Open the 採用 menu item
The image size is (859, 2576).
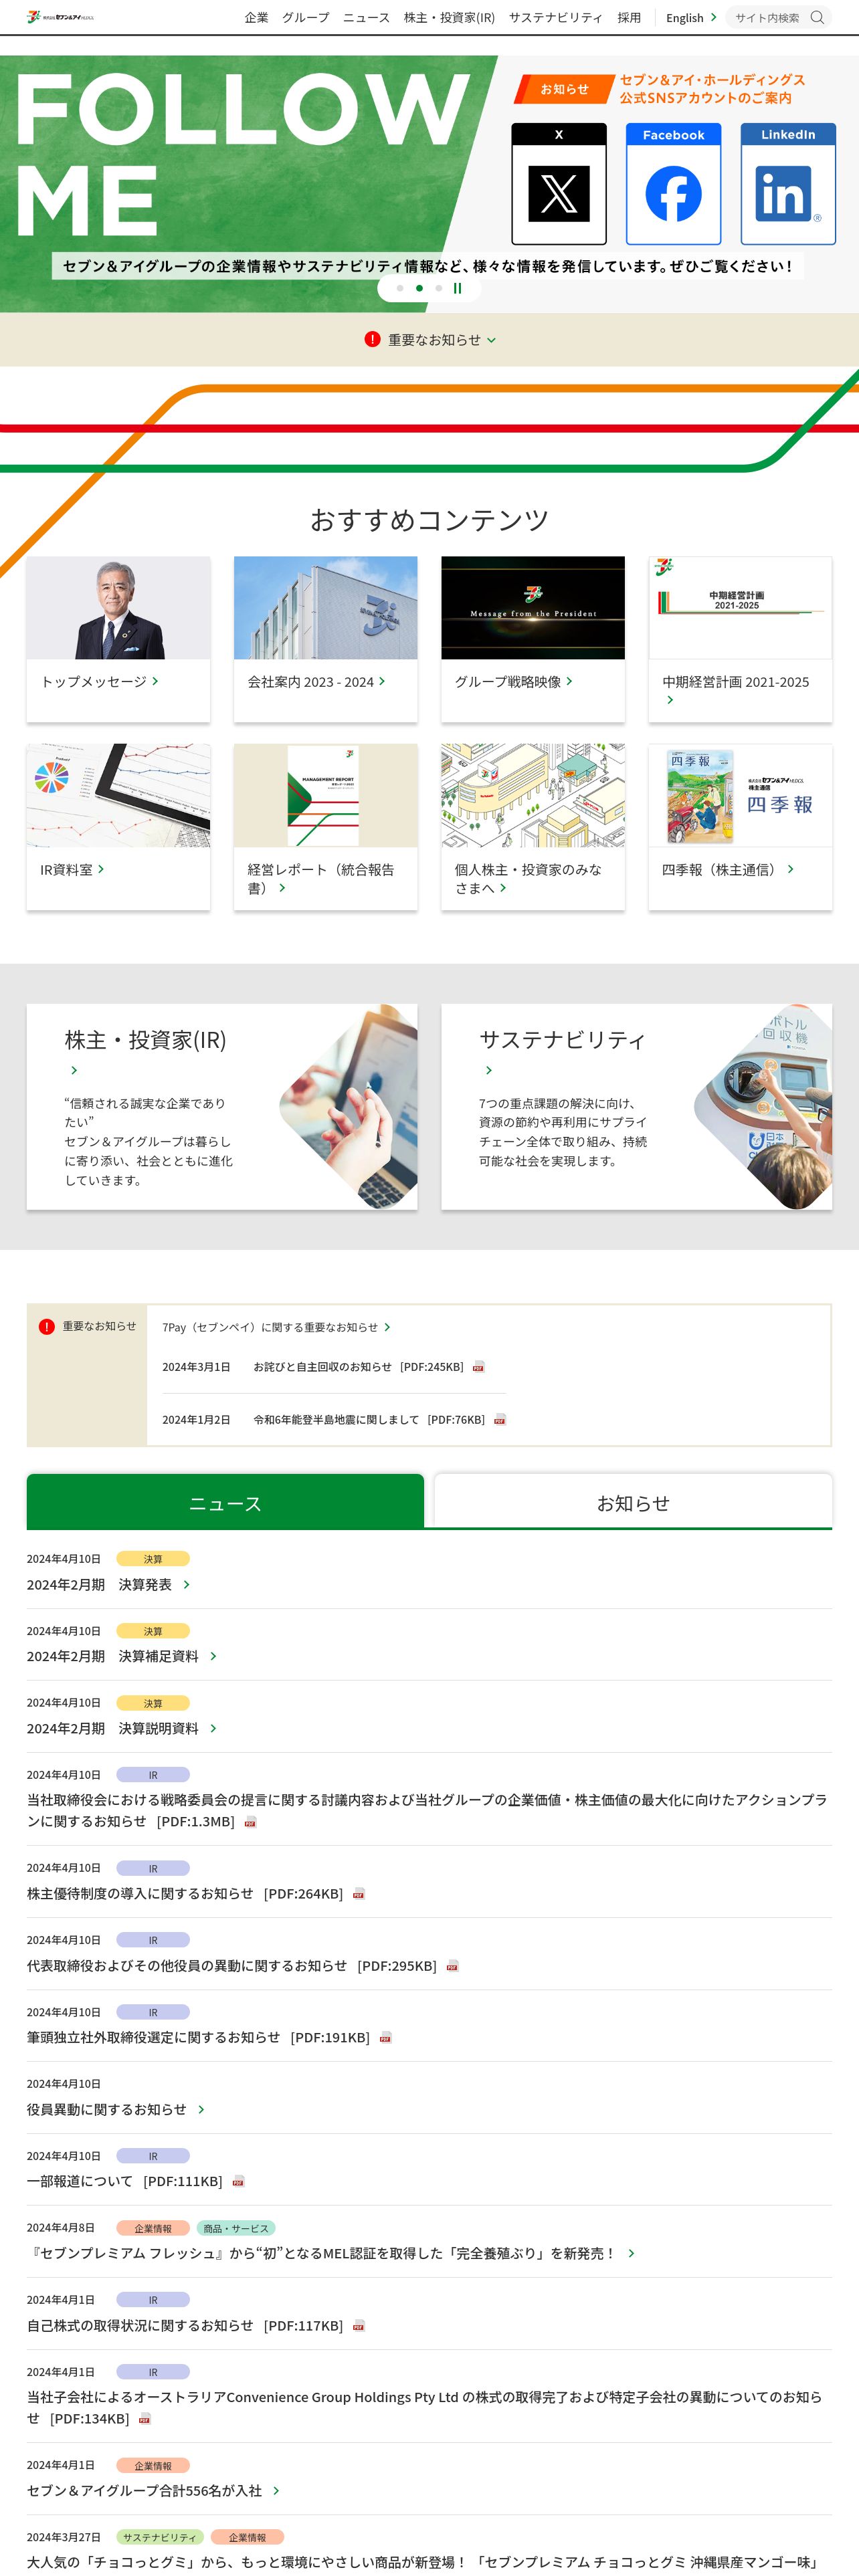pyautogui.click(x=629, y=18)
